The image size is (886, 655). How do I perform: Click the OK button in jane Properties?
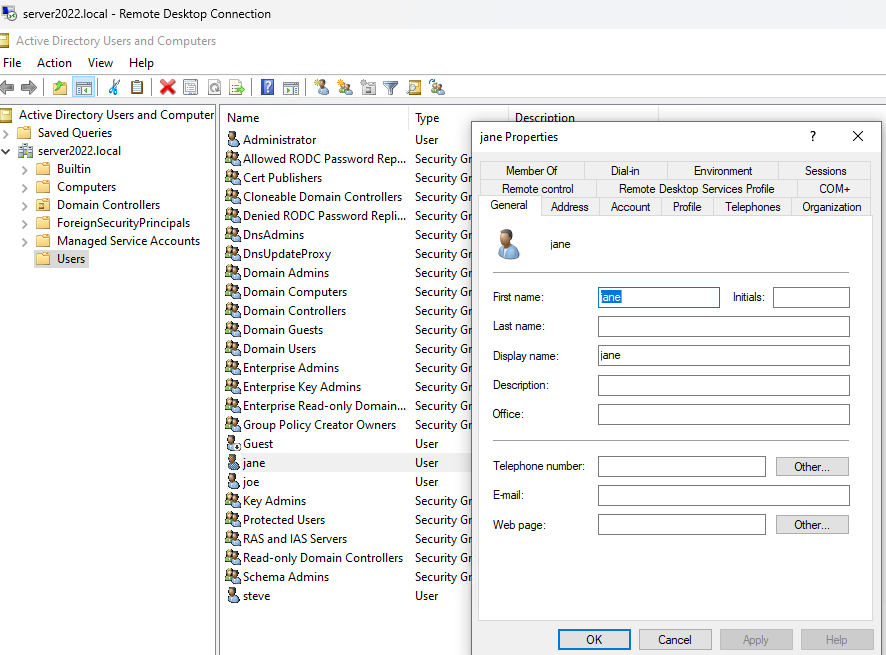594,640
